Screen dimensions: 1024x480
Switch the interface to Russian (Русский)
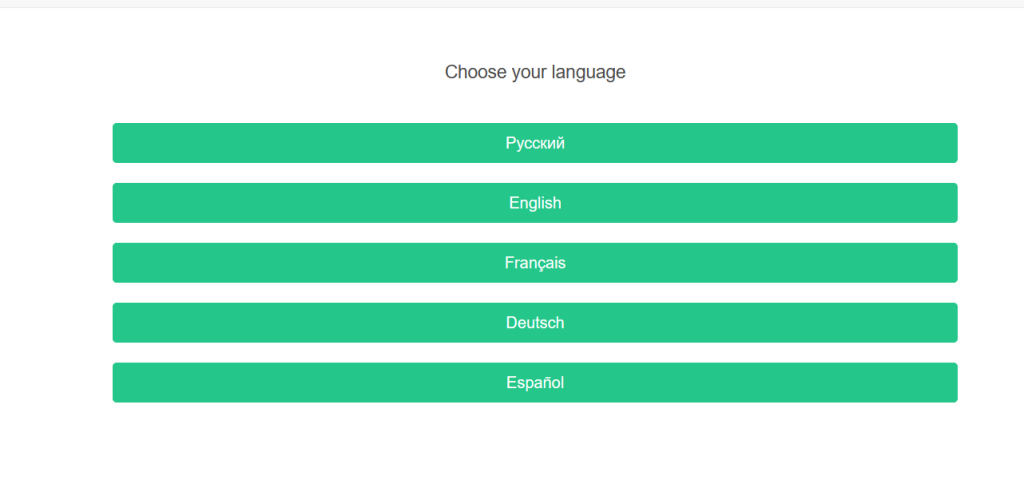(535, 143)
